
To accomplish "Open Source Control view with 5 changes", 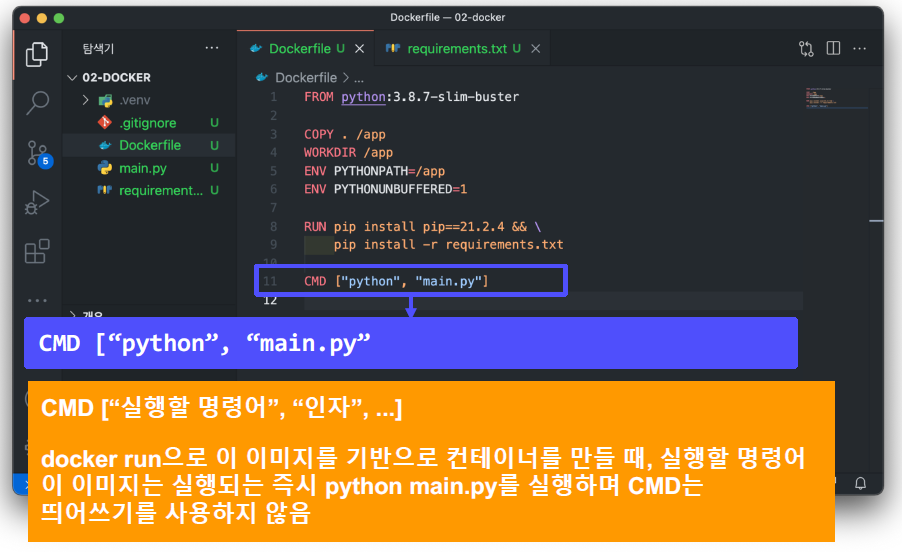I will pyautogui.click(x=39, y=154).
